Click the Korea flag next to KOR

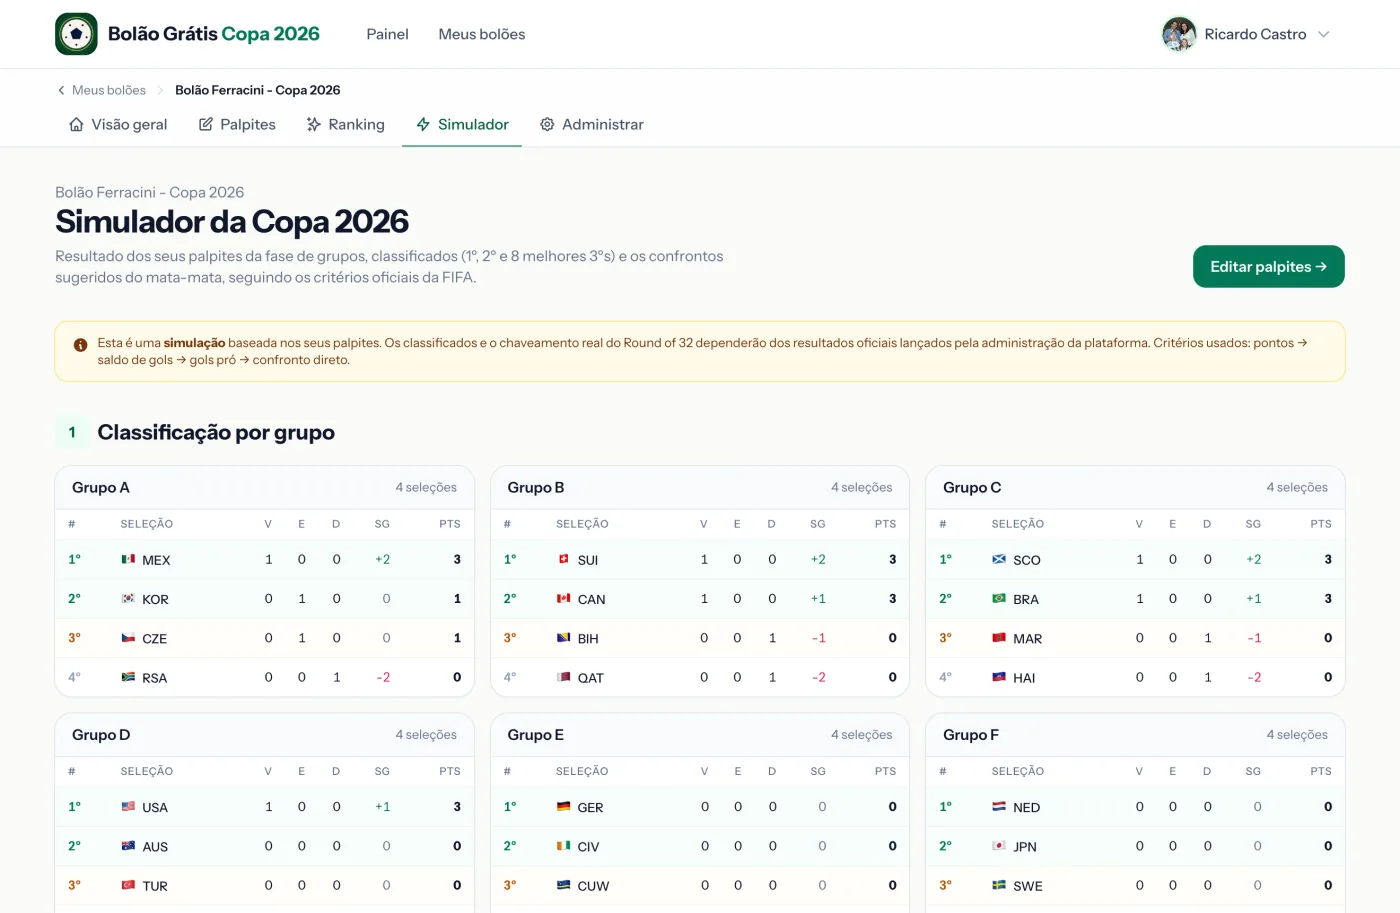click(128, 598)
